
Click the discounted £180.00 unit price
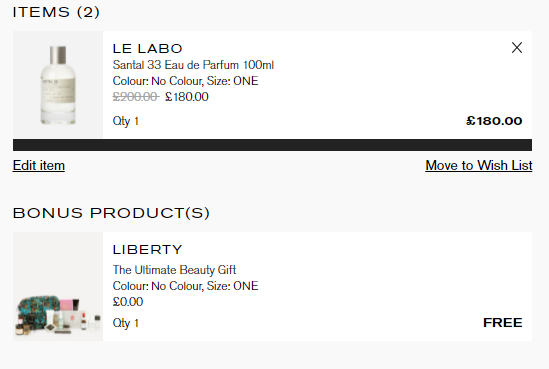(x=187, y=97)
